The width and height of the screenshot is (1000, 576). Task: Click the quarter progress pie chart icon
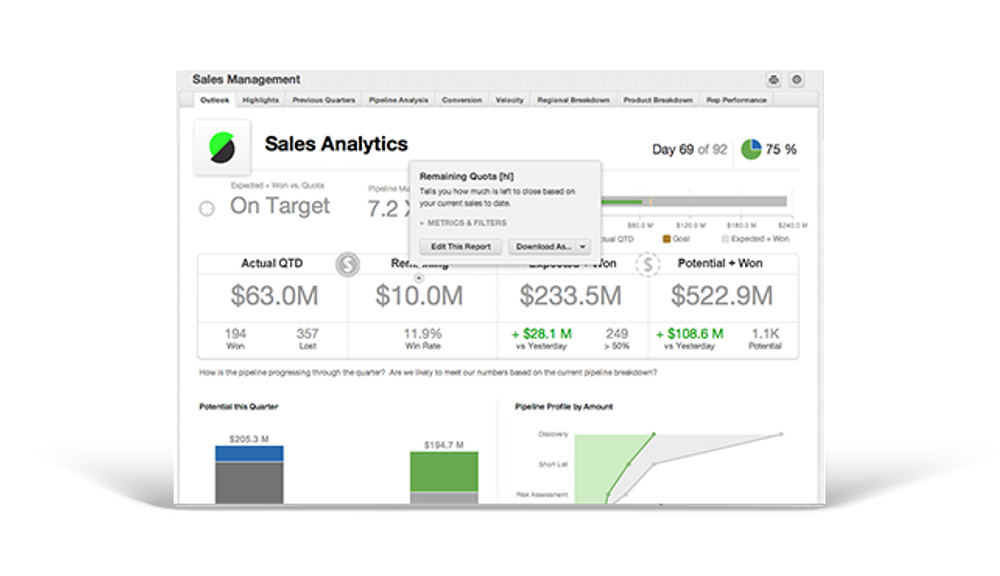point(751,149)
